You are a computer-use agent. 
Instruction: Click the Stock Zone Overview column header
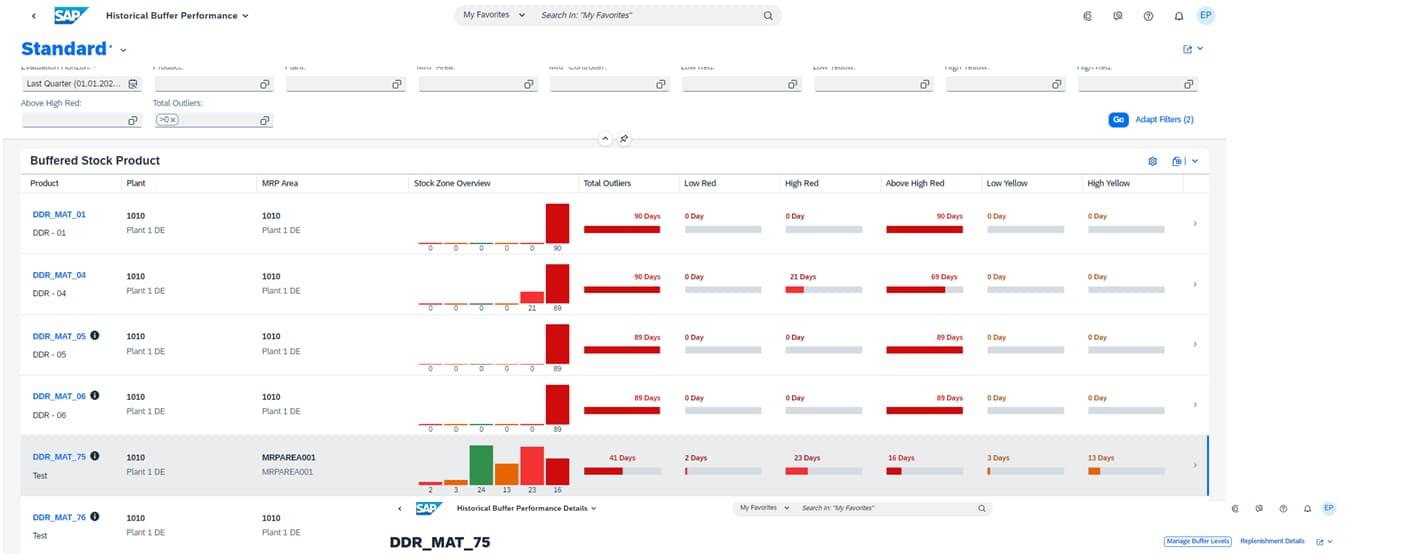coord(451,183)
